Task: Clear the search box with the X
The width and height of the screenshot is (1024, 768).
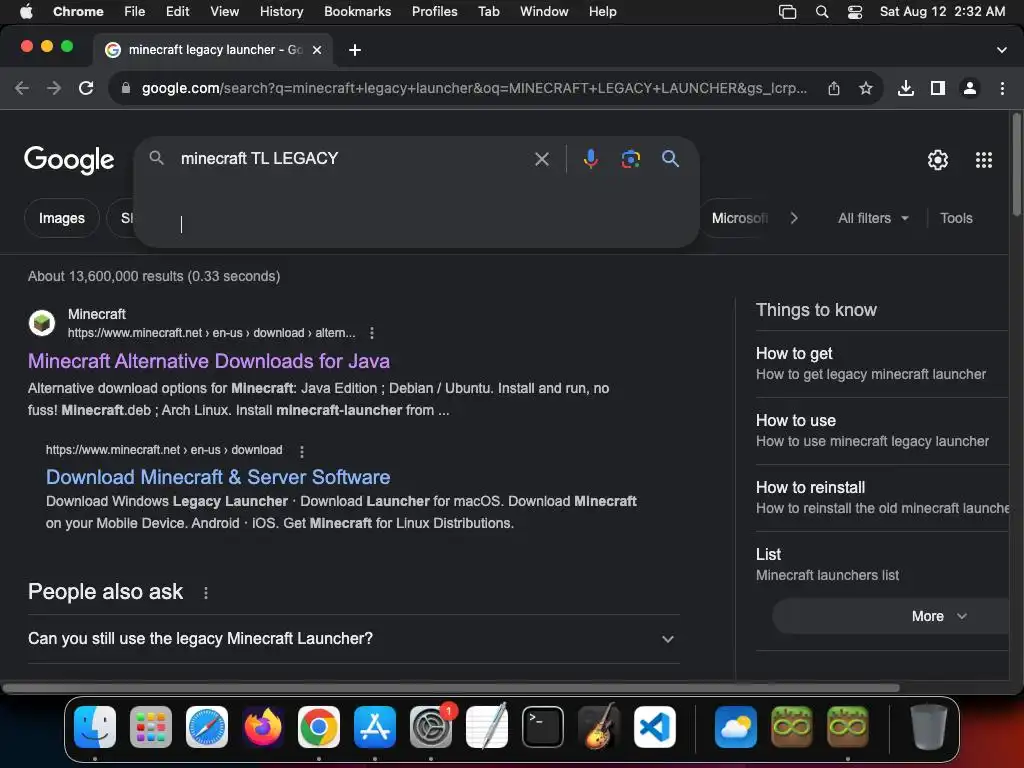Action: (541, 159)
